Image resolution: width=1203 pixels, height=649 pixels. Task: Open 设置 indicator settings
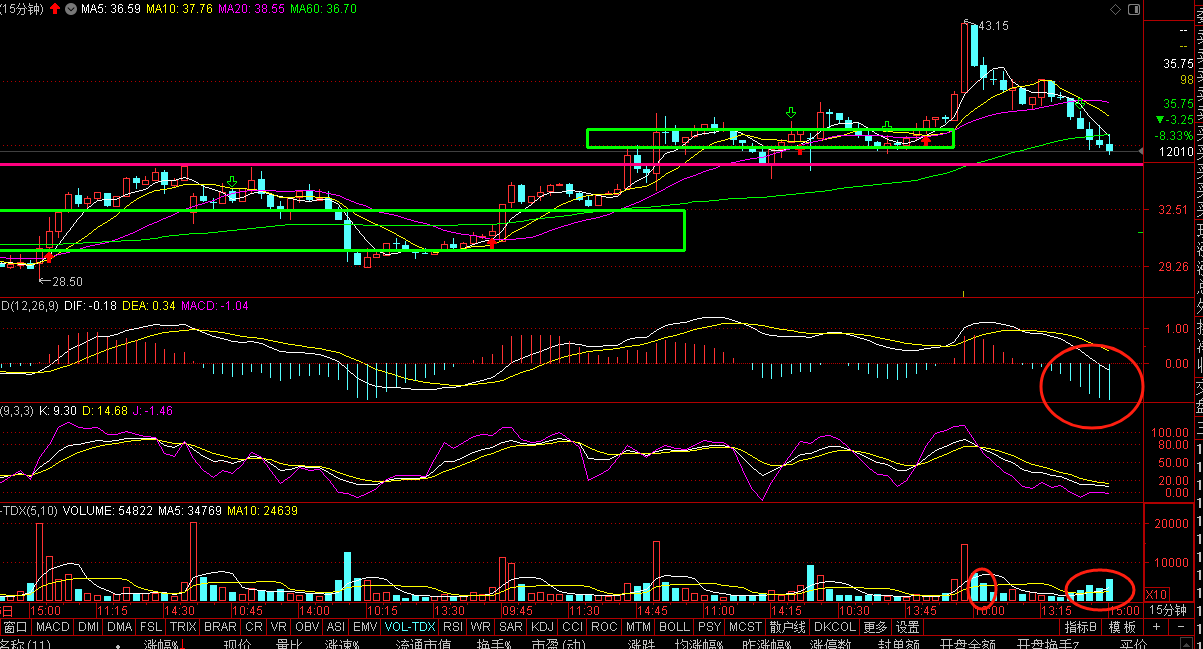pos(907,627)
